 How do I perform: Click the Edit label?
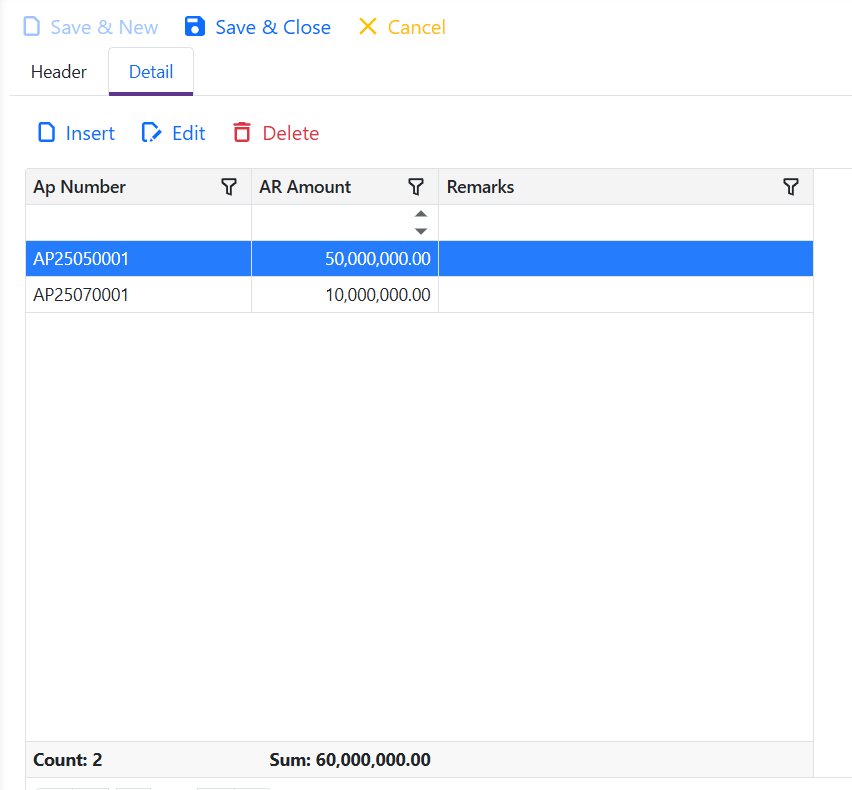click(x=189, y=133)
